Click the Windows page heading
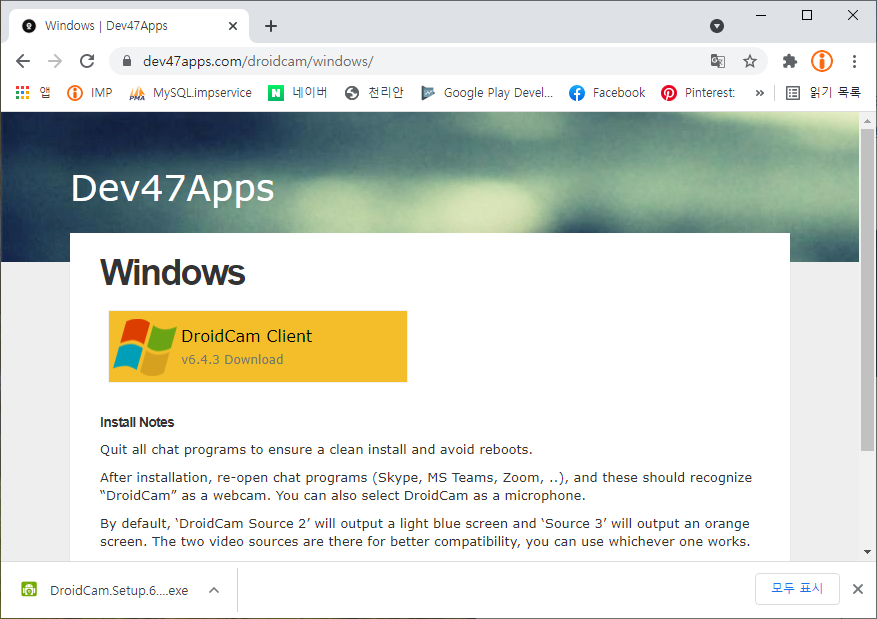The image size is (877, 619). 172,272
